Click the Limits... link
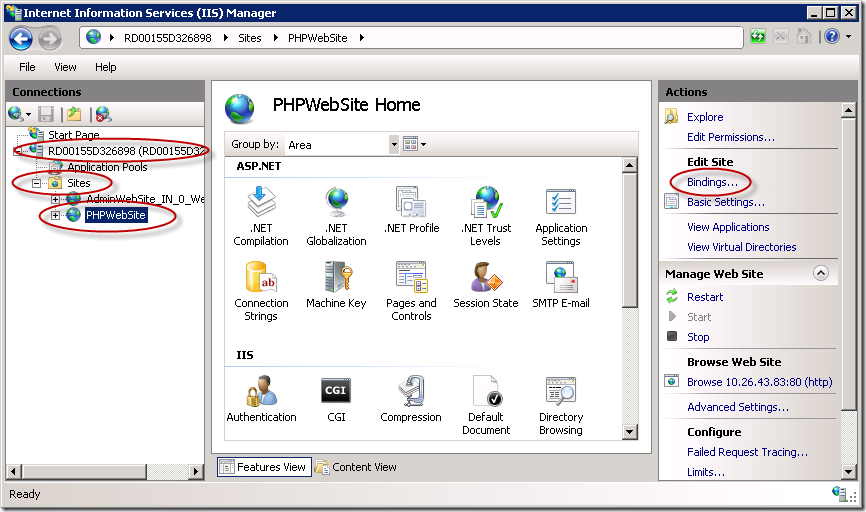 tap(706, 472)
